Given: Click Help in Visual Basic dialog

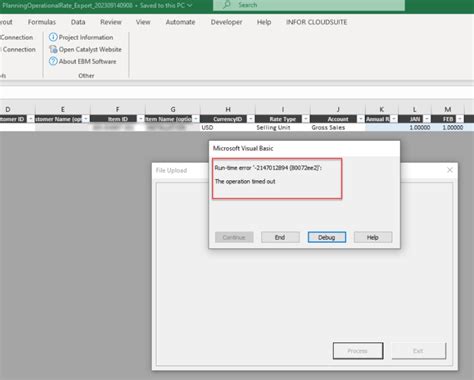Looking at the screenshot, I should (373, 237).
